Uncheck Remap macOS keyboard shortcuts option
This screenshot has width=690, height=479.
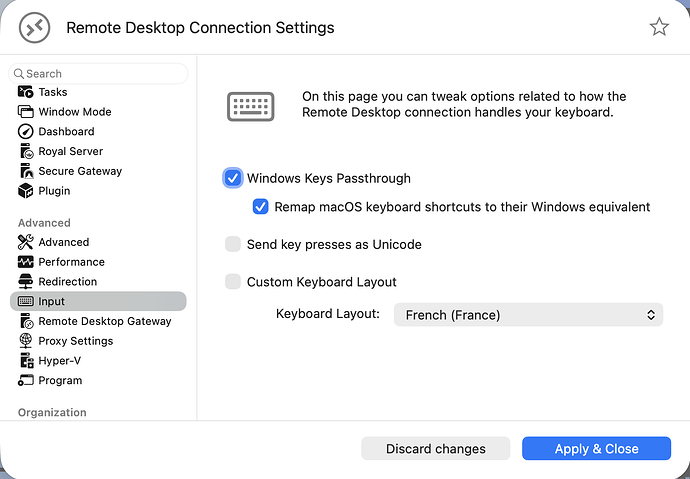click(260, 207)
